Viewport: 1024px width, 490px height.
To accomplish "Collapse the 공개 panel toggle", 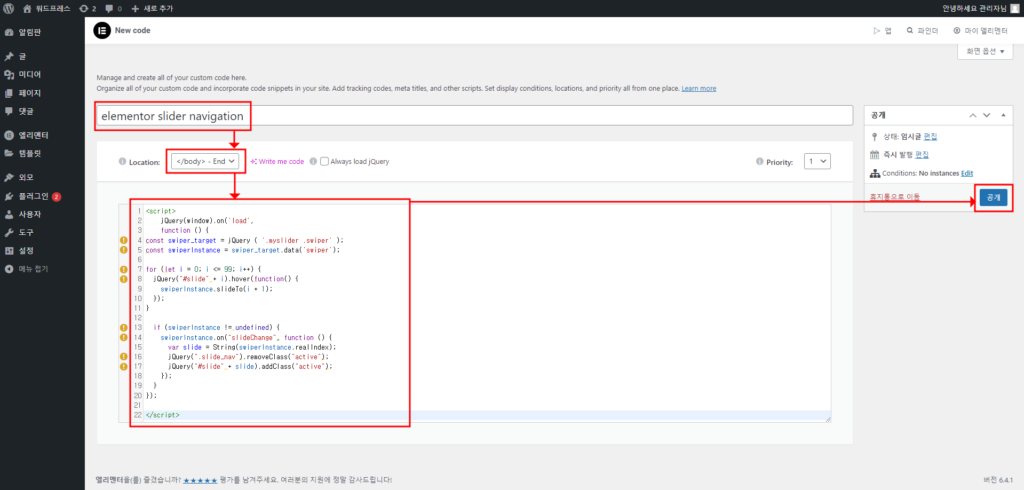I will pyautogui.click(x=1003, y=115).
